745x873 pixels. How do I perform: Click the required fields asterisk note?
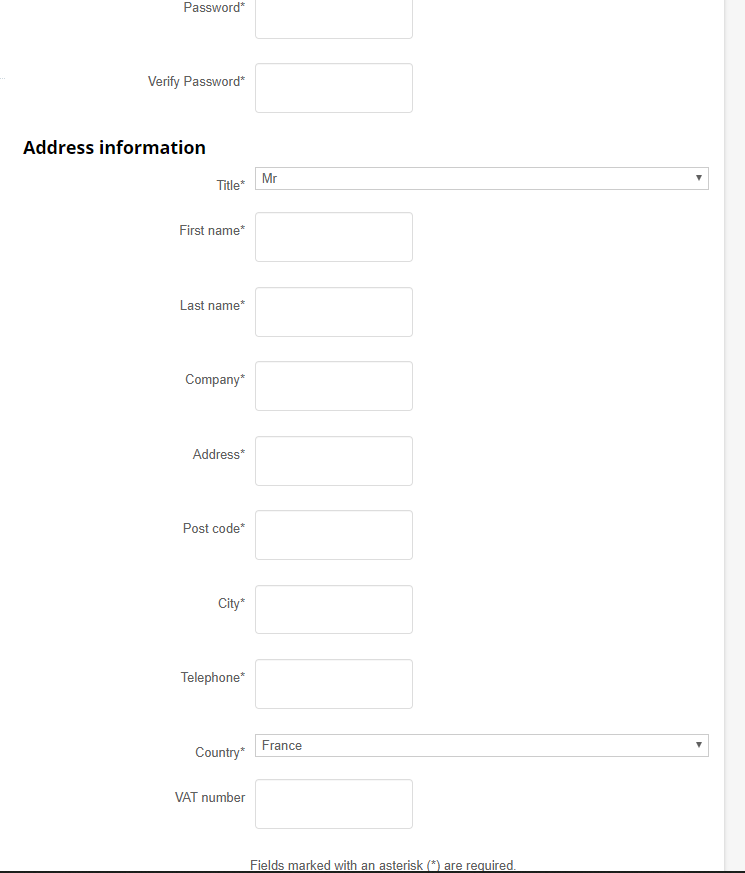(382, 865)
